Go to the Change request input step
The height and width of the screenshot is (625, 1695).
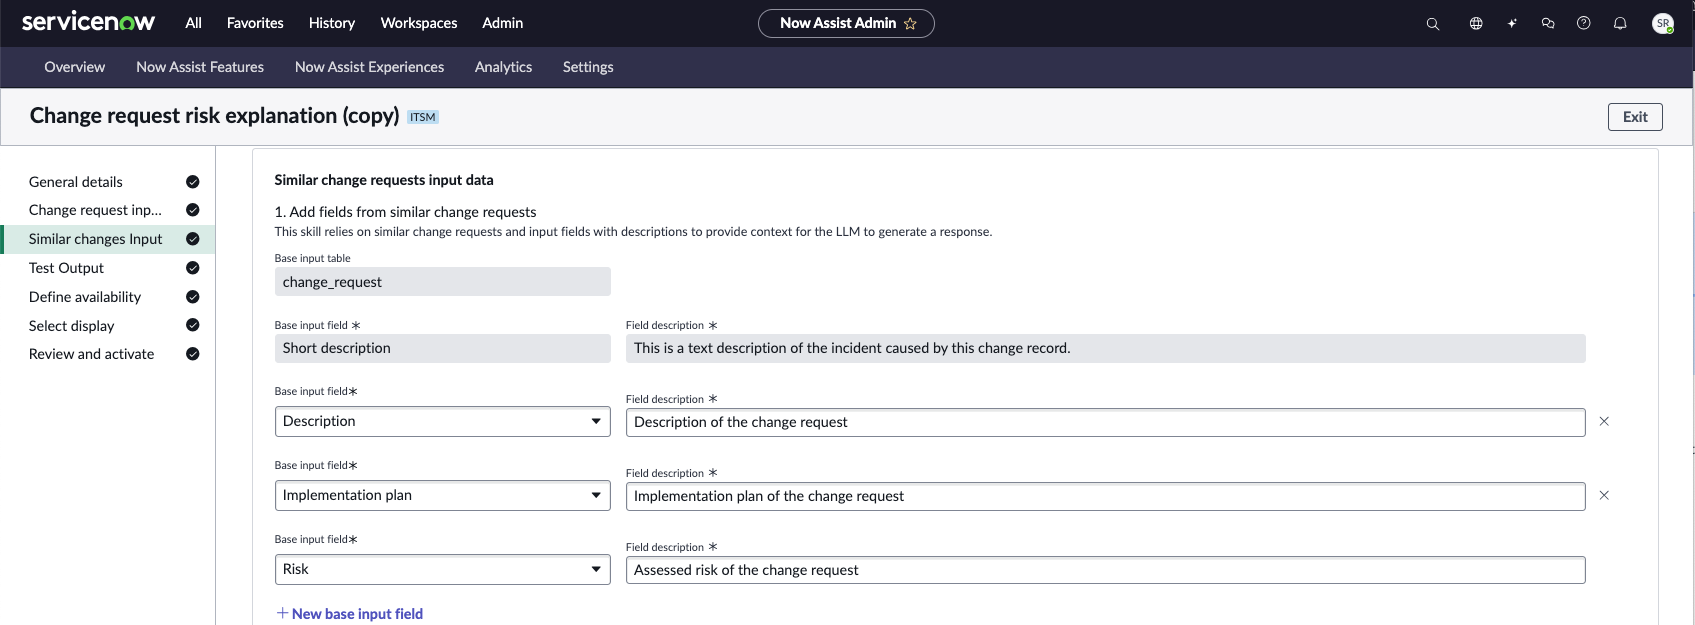(95, 210)
